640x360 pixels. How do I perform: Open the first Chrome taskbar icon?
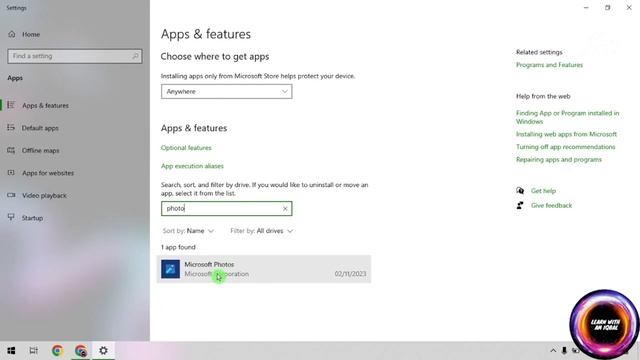point(58,351)
